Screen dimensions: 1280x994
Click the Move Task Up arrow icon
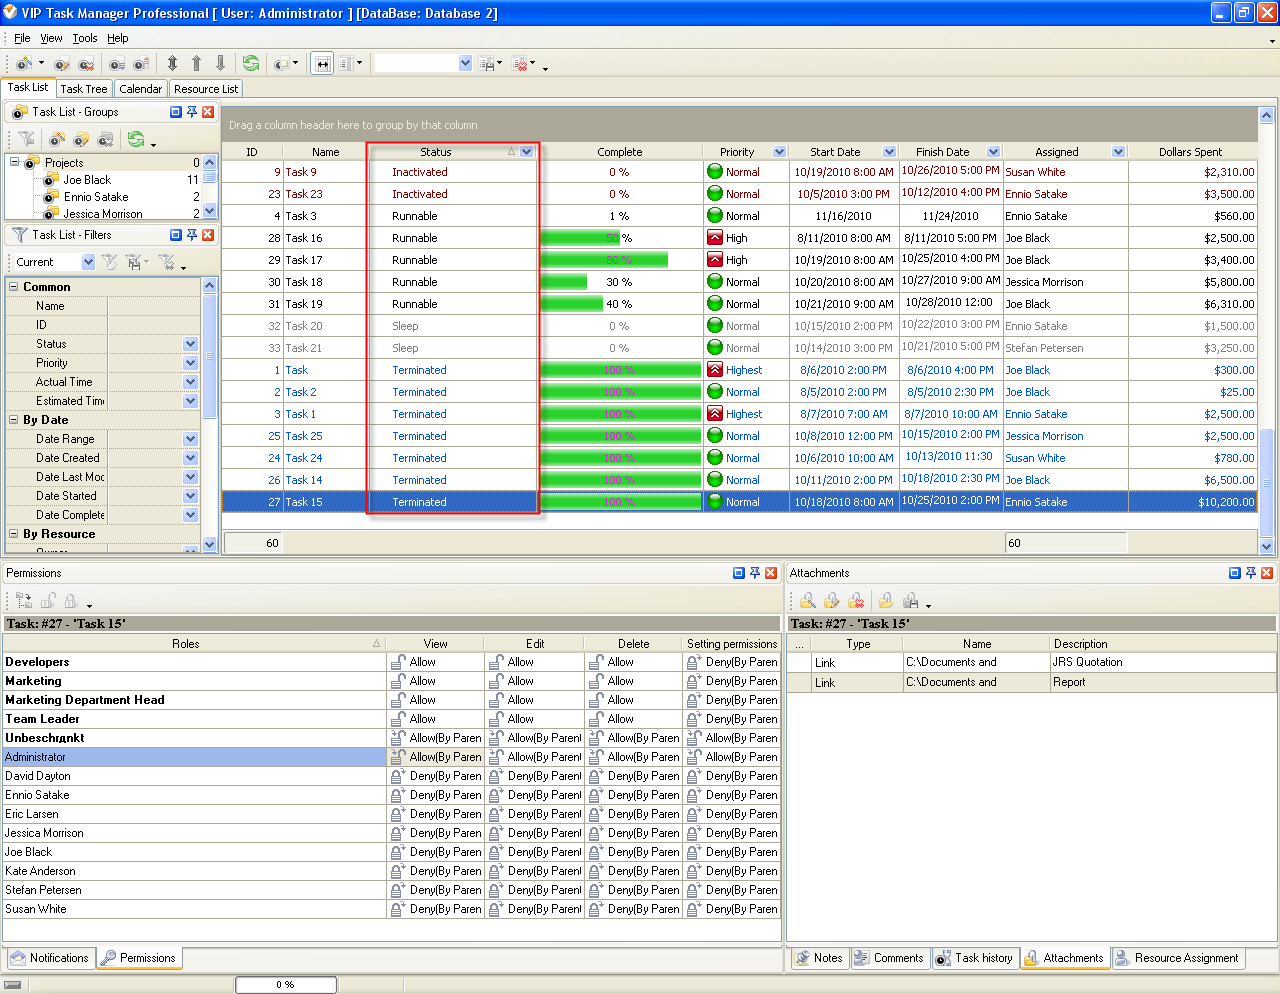click(x=196, y=63)
